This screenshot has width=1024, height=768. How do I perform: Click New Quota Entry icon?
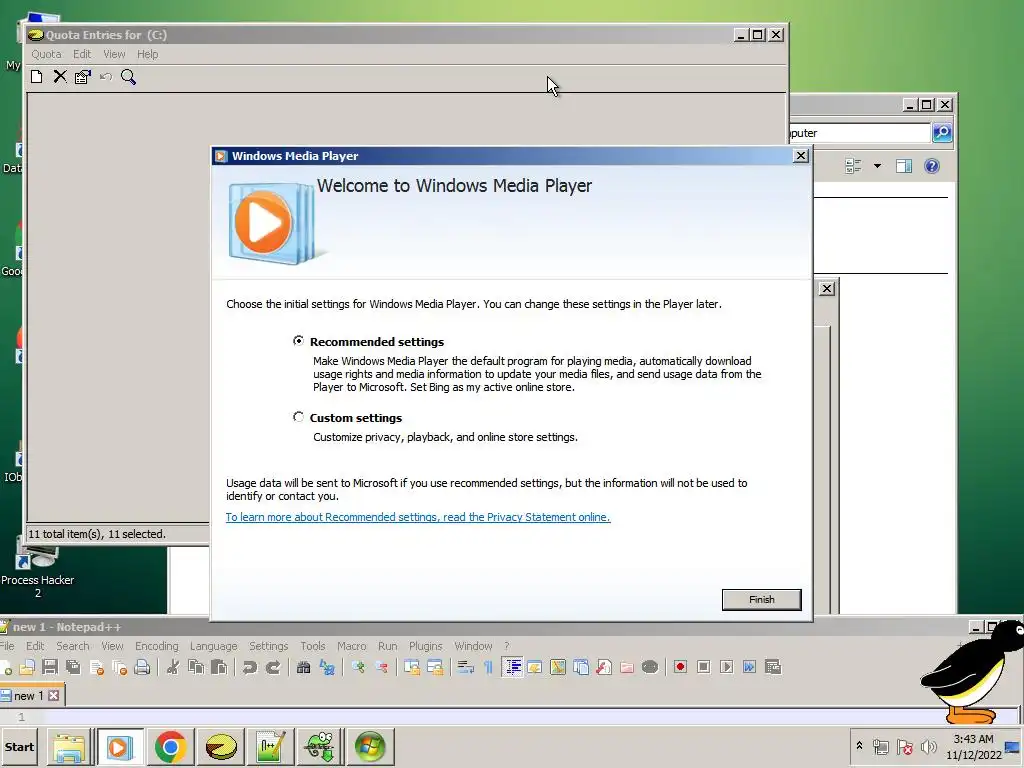37,77
